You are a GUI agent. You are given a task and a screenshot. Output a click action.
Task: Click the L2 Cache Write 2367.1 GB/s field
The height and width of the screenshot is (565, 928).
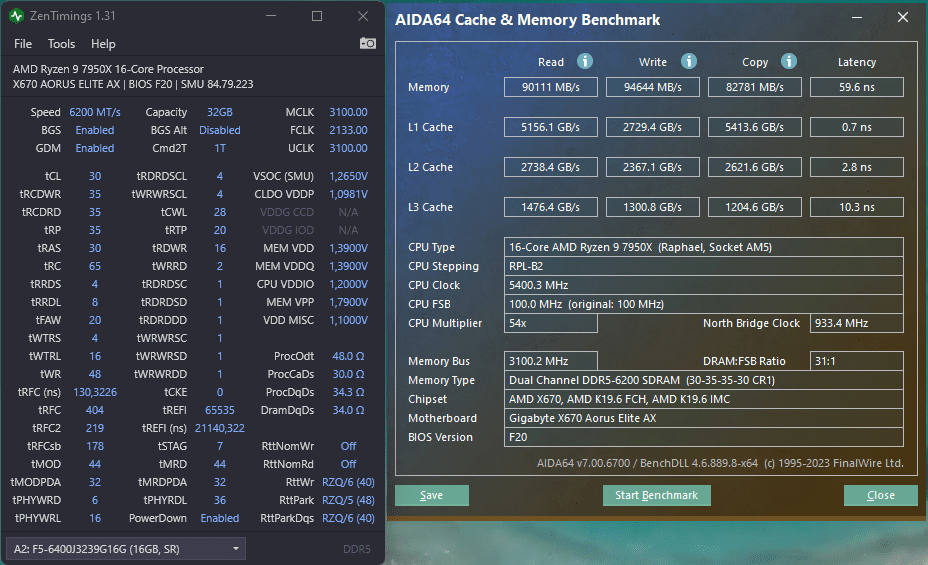tap(653, 167)
